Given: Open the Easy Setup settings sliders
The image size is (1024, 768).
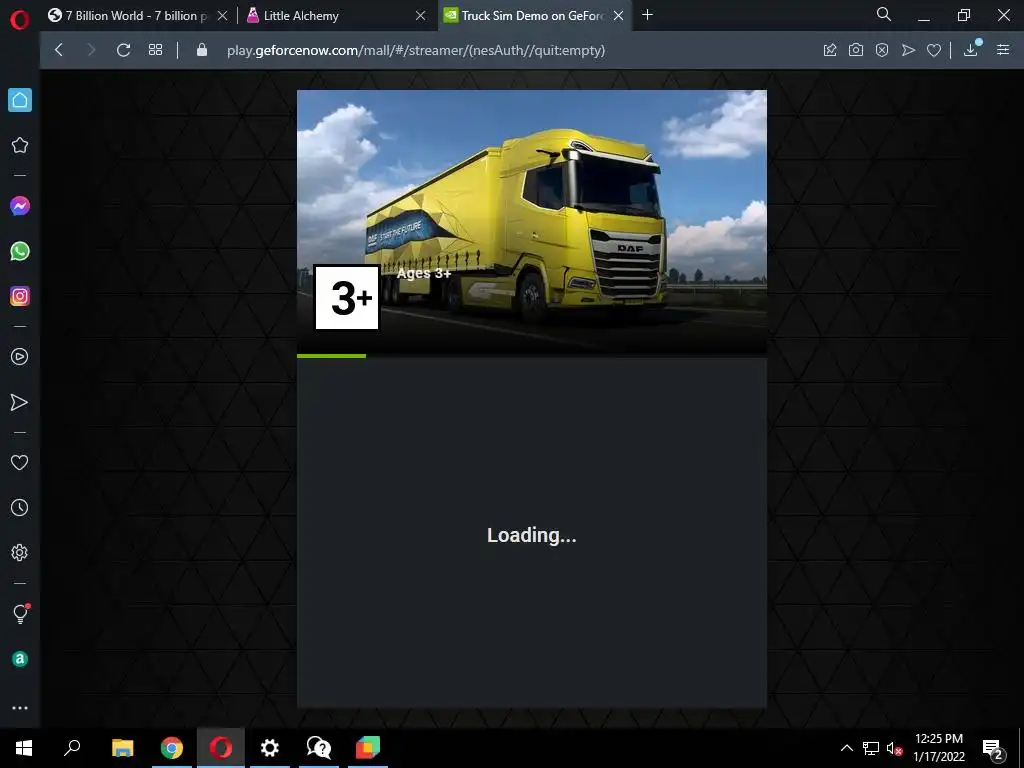Looking at the screenshot, I should click(x=1003, y=50).
